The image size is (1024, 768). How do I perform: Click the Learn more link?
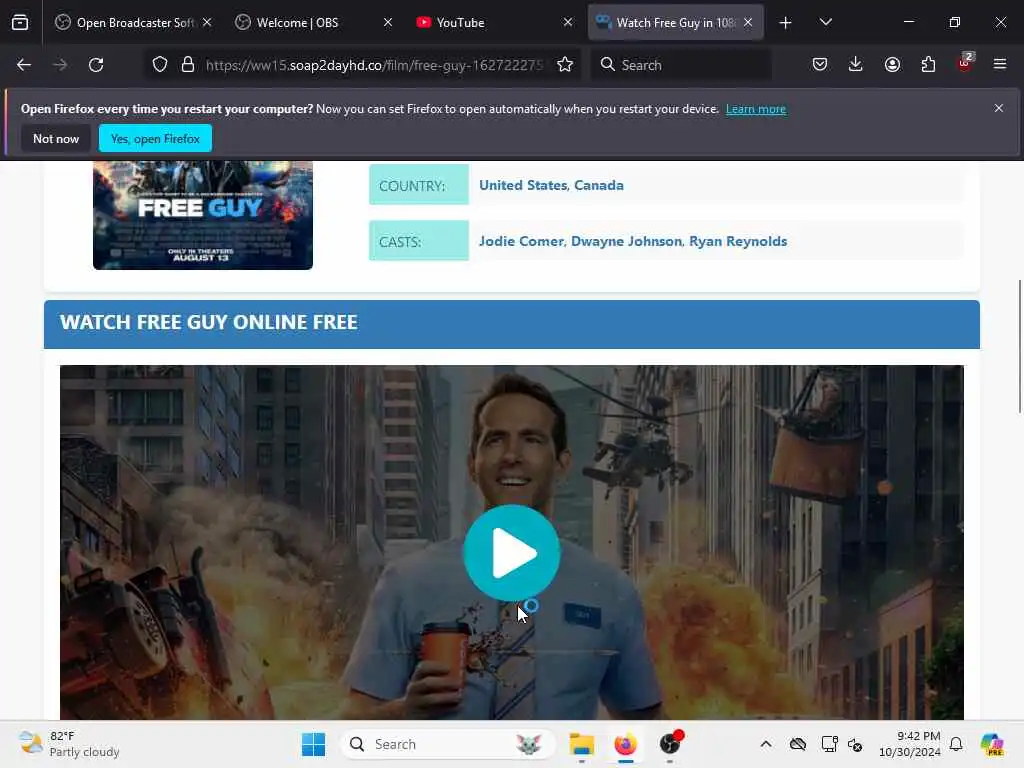(x=756, y=109)
